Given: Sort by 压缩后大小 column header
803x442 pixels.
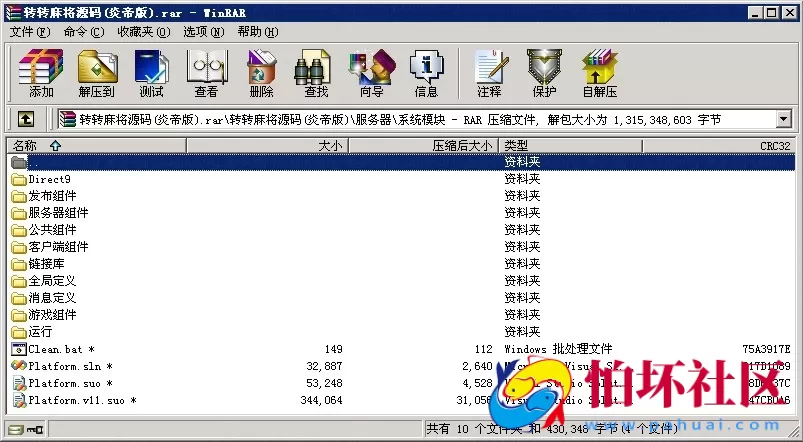Looking at the screenshot, I should [x=425, y=146].
